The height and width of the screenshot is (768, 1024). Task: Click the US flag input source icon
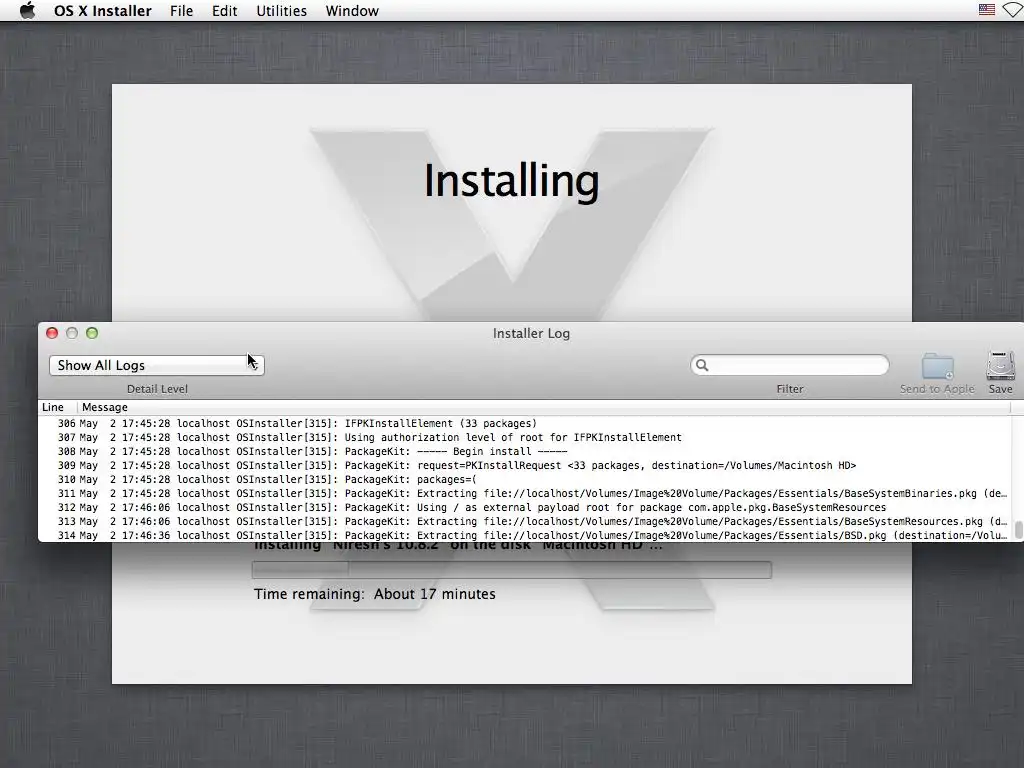[x=987, y=10]
